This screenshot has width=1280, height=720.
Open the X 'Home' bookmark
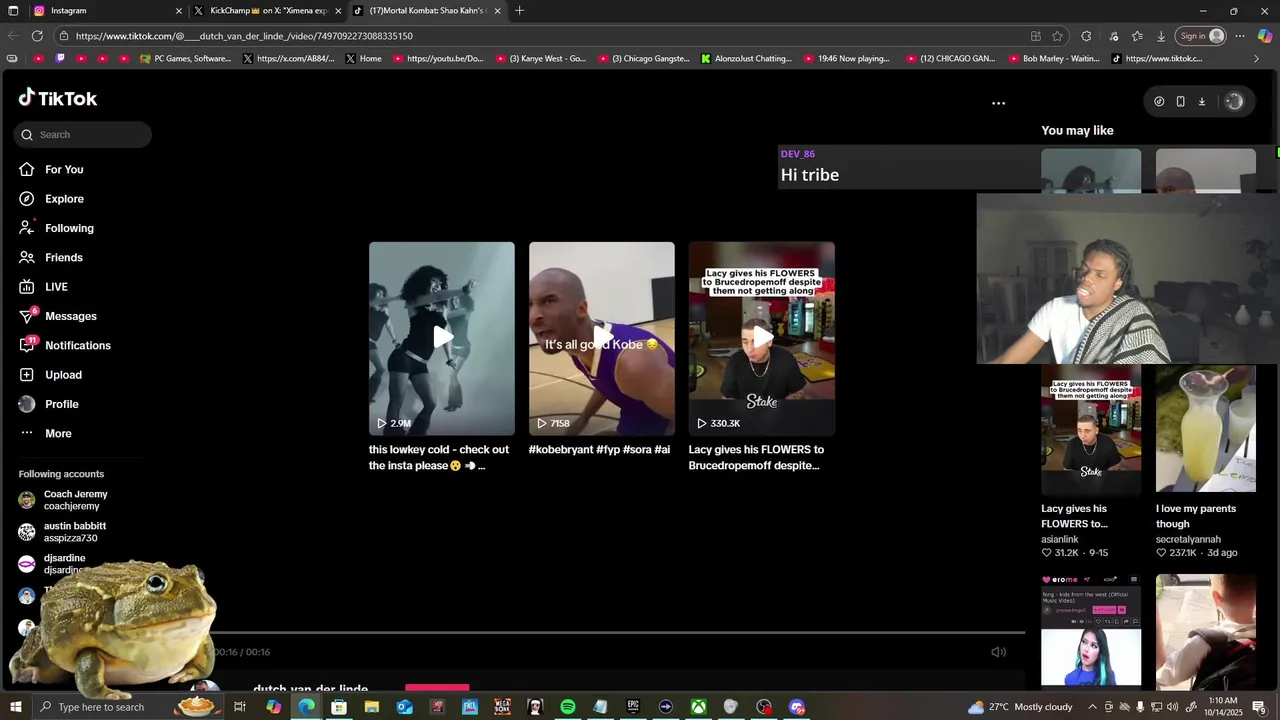364,59
